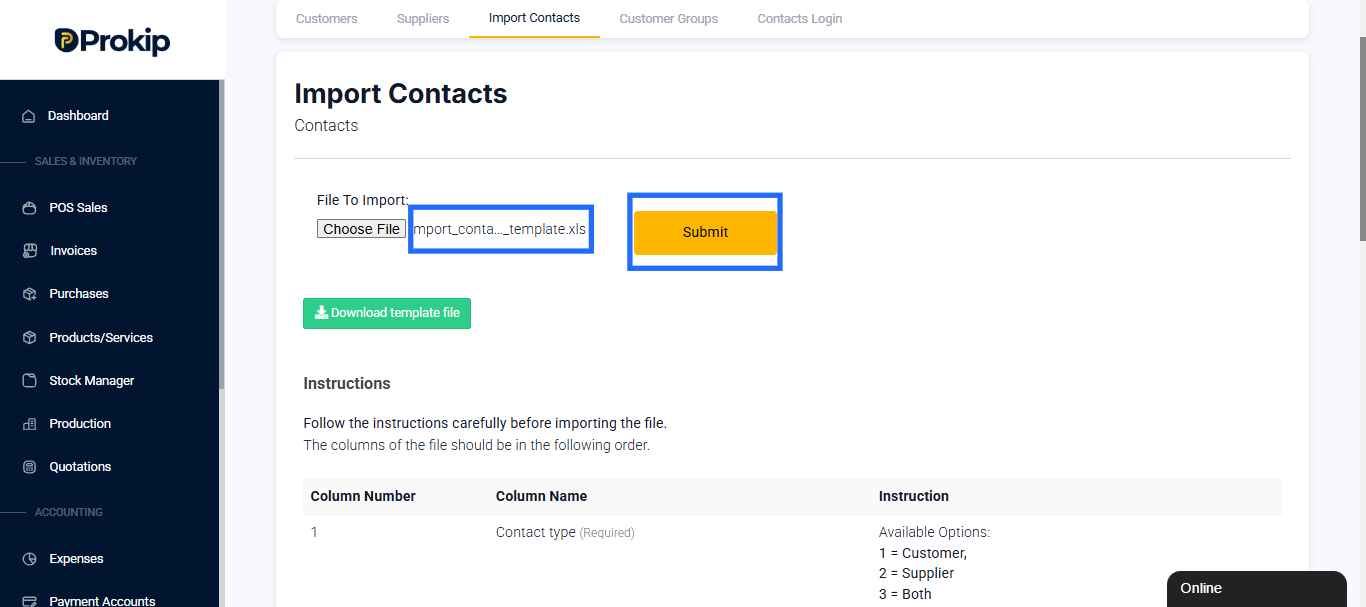The width and height of the screenshot is (1366, 607).
Task: Open the Quotations calculator icon
Action: [x=29, y=467]
